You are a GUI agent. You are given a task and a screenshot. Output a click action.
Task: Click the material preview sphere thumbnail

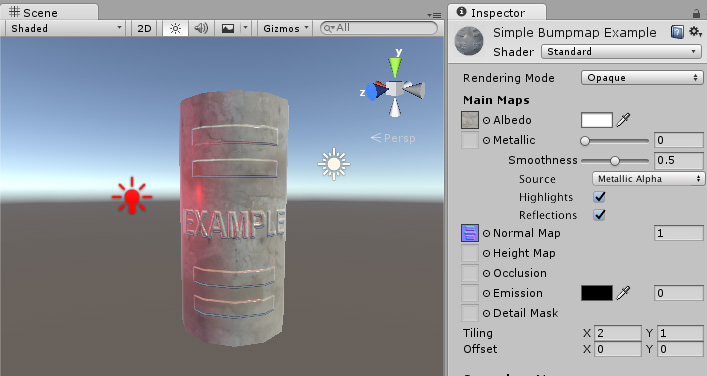click(469, 41)
